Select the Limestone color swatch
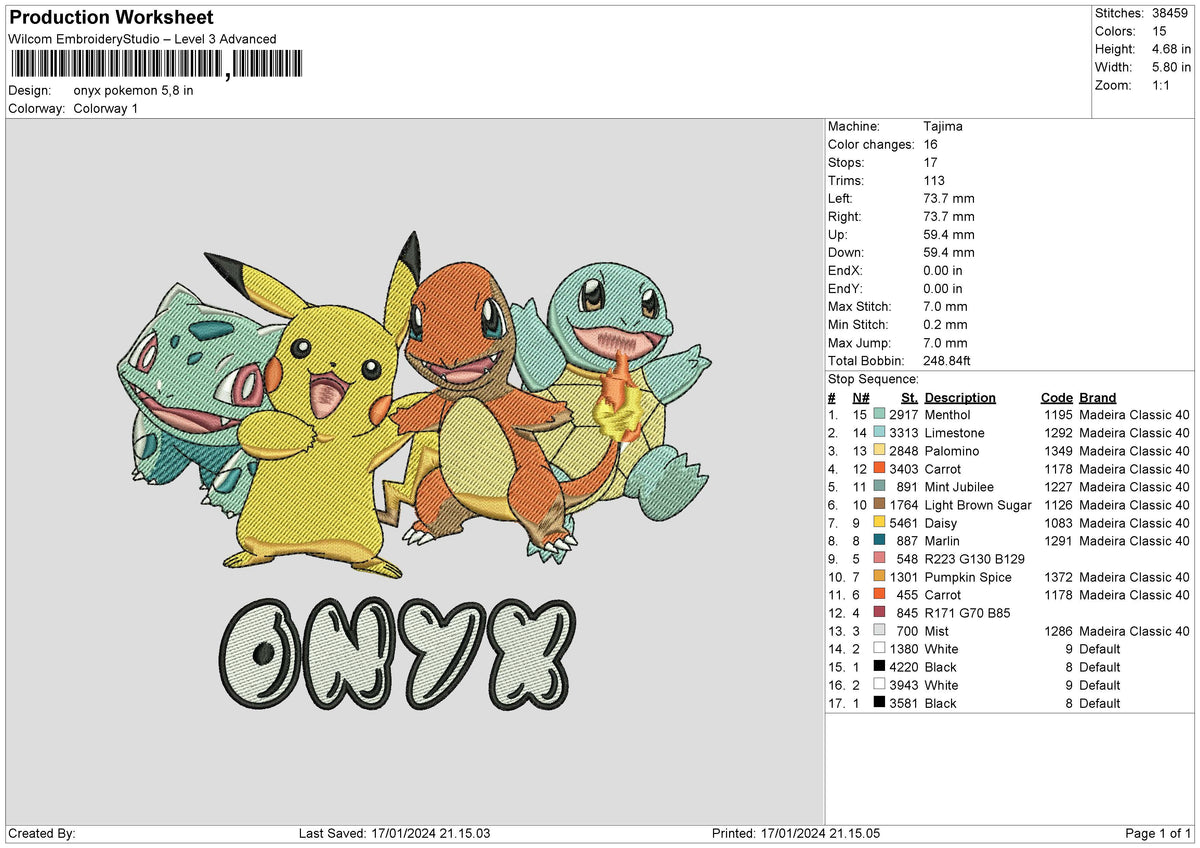Image resolution: width=1200 pixels, height=848 pixels. pyautogui.click(x=879, y=432)
